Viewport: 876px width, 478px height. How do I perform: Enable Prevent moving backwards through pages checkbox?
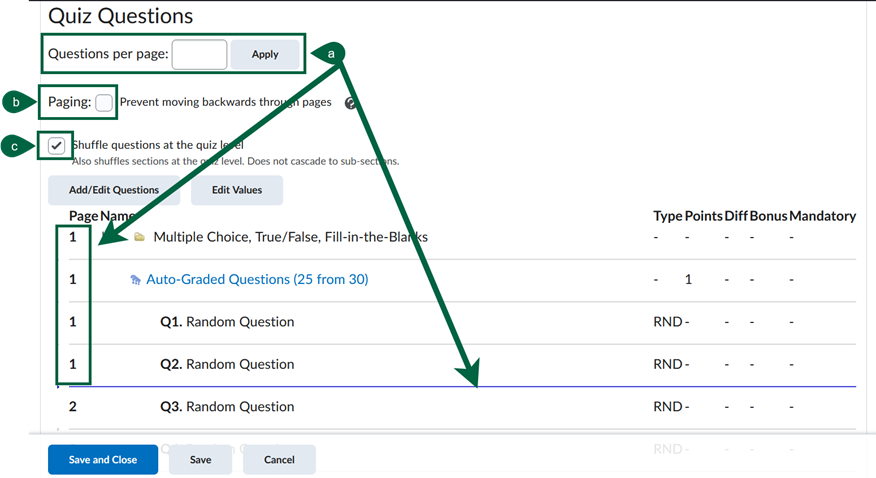tap(104, 102)
